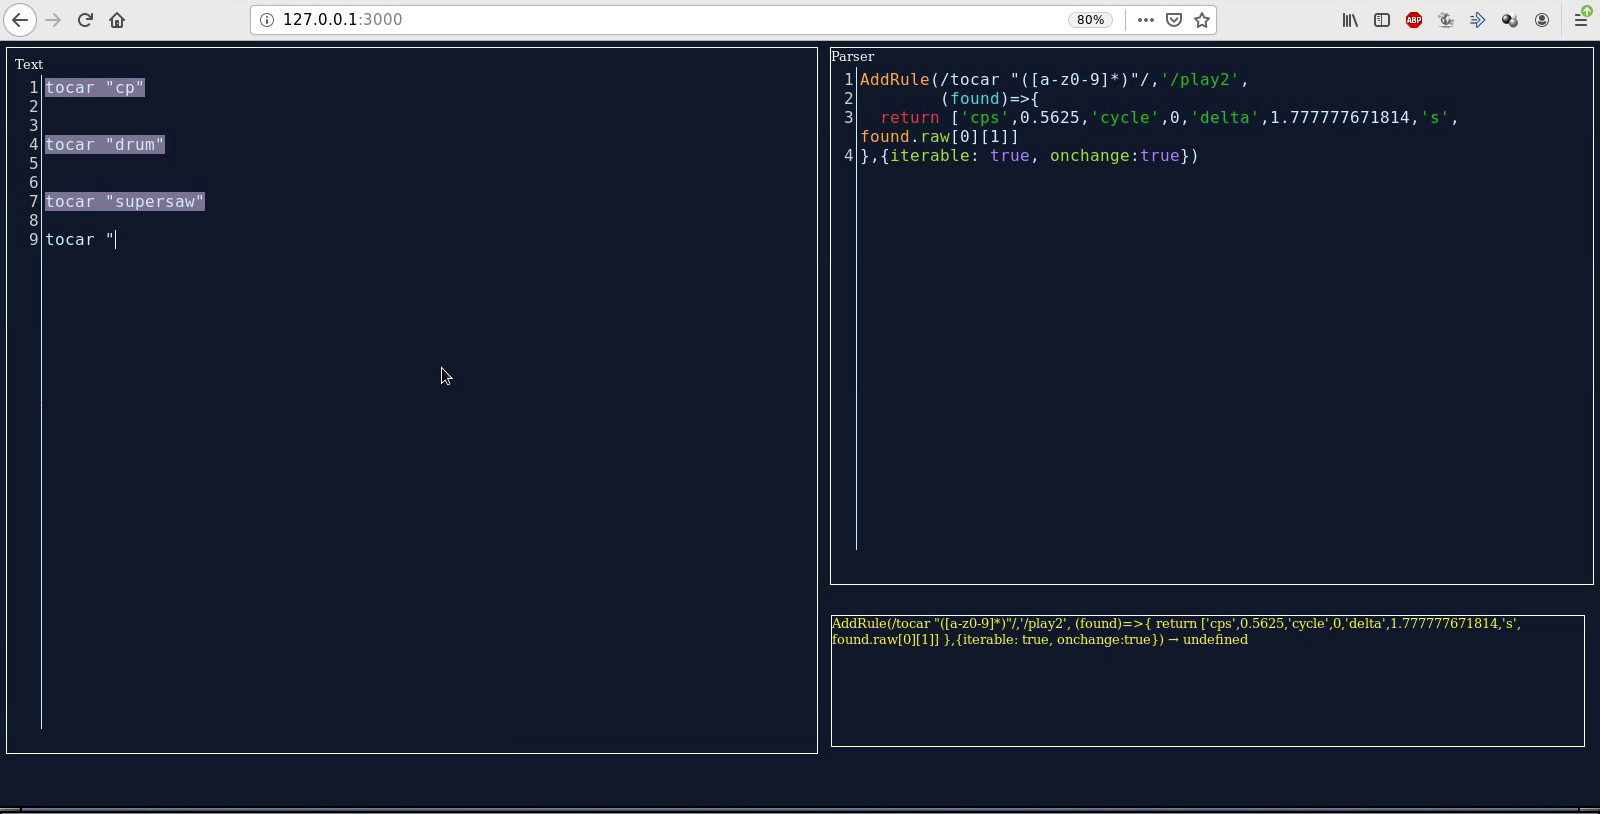Viewport: 1600px width, 814px height.
Task: Click the 1.777777671814 delta value
Action: pos(1340,118)
